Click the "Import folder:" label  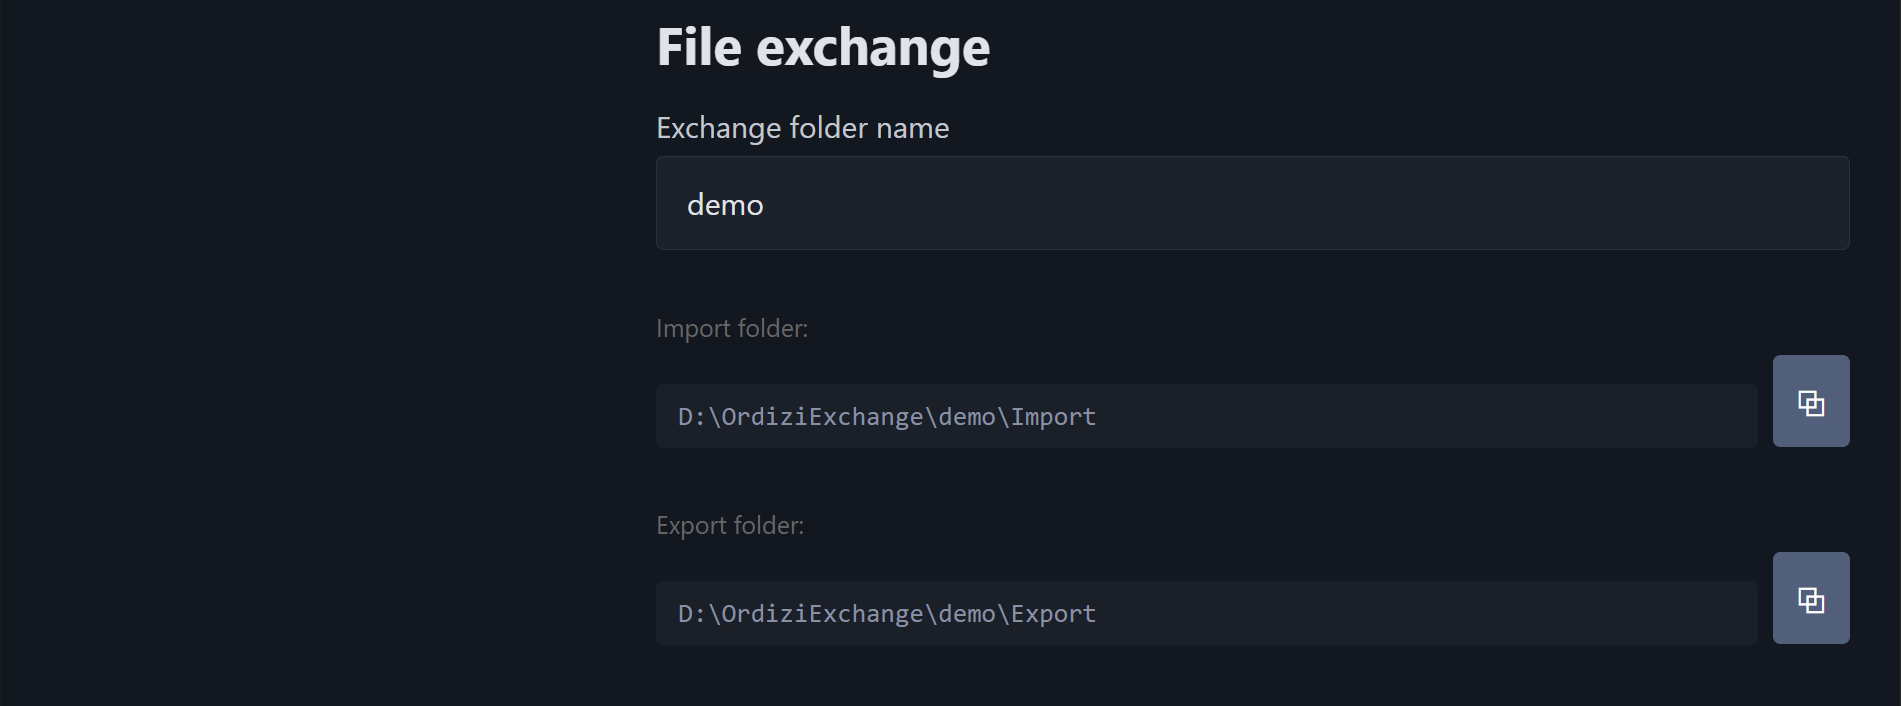[x=732, y=328]
